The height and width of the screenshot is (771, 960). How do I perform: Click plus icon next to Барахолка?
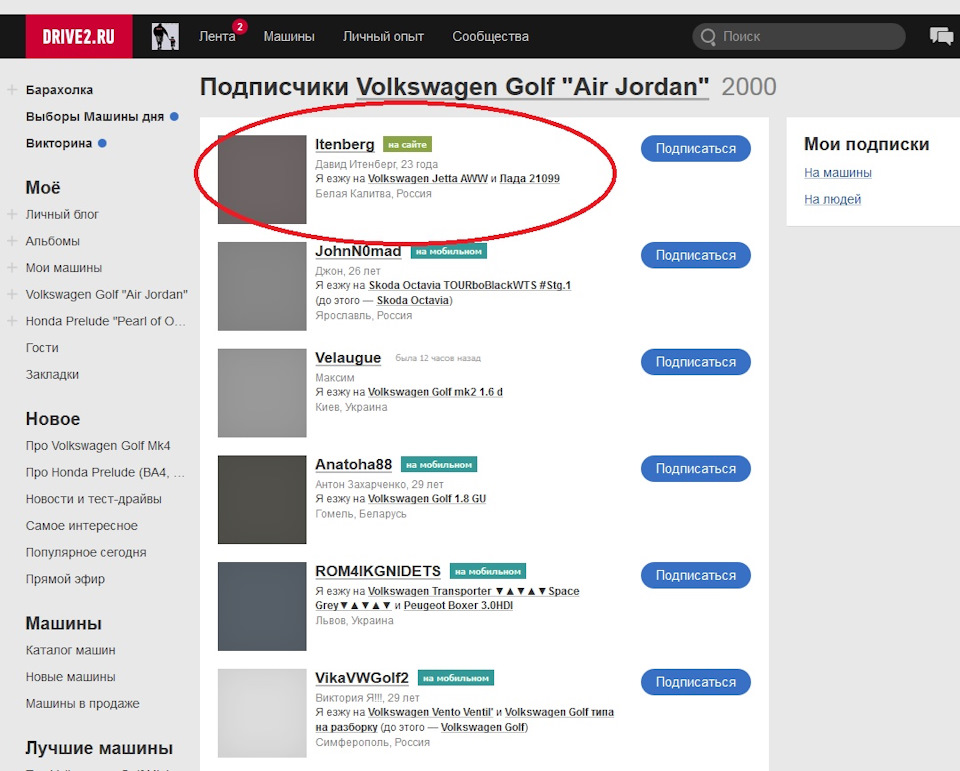[12, 90]
